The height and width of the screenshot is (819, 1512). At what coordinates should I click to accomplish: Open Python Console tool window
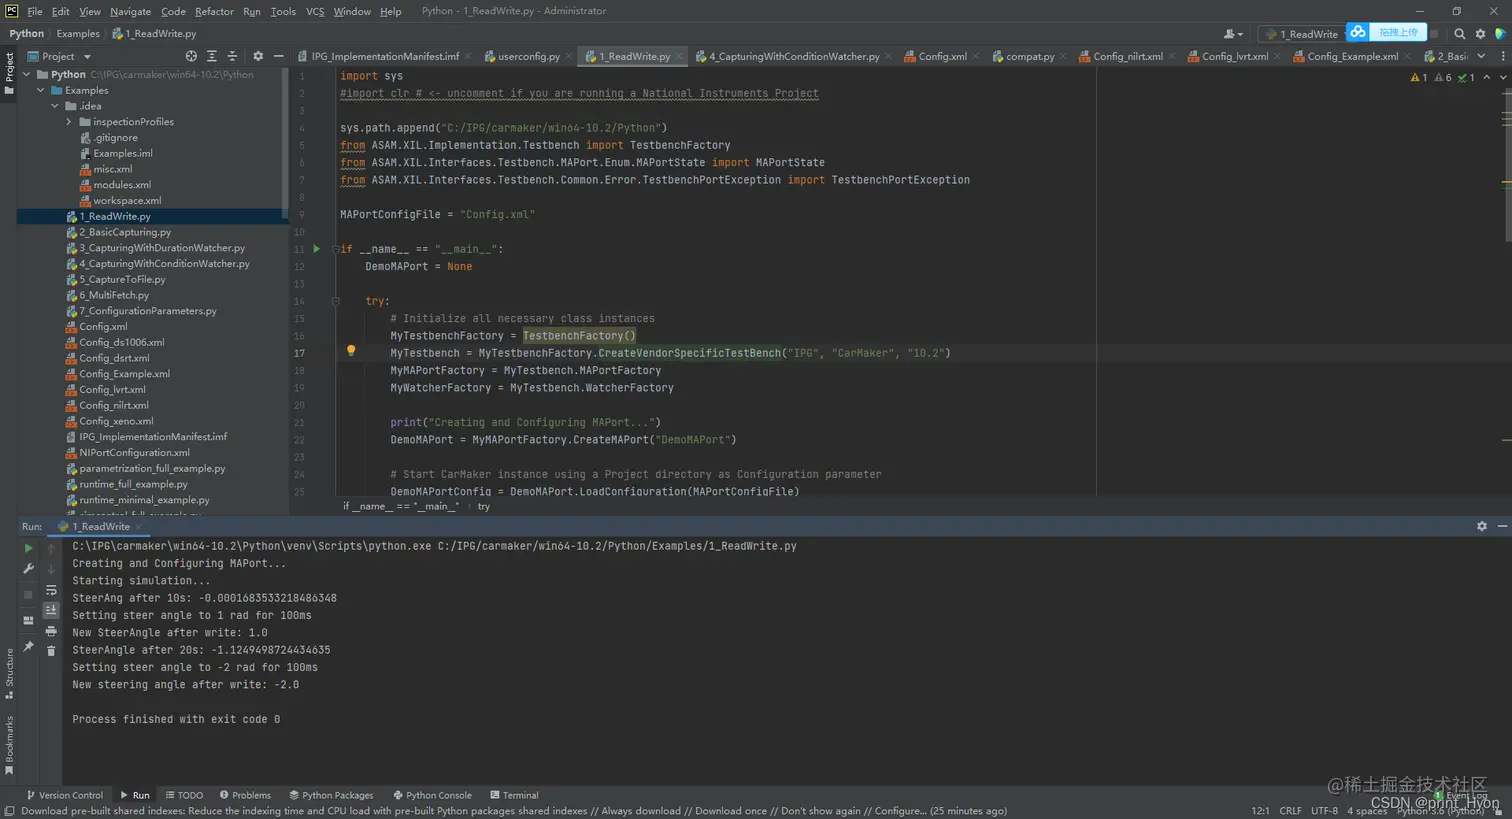(x=432, y=795)
